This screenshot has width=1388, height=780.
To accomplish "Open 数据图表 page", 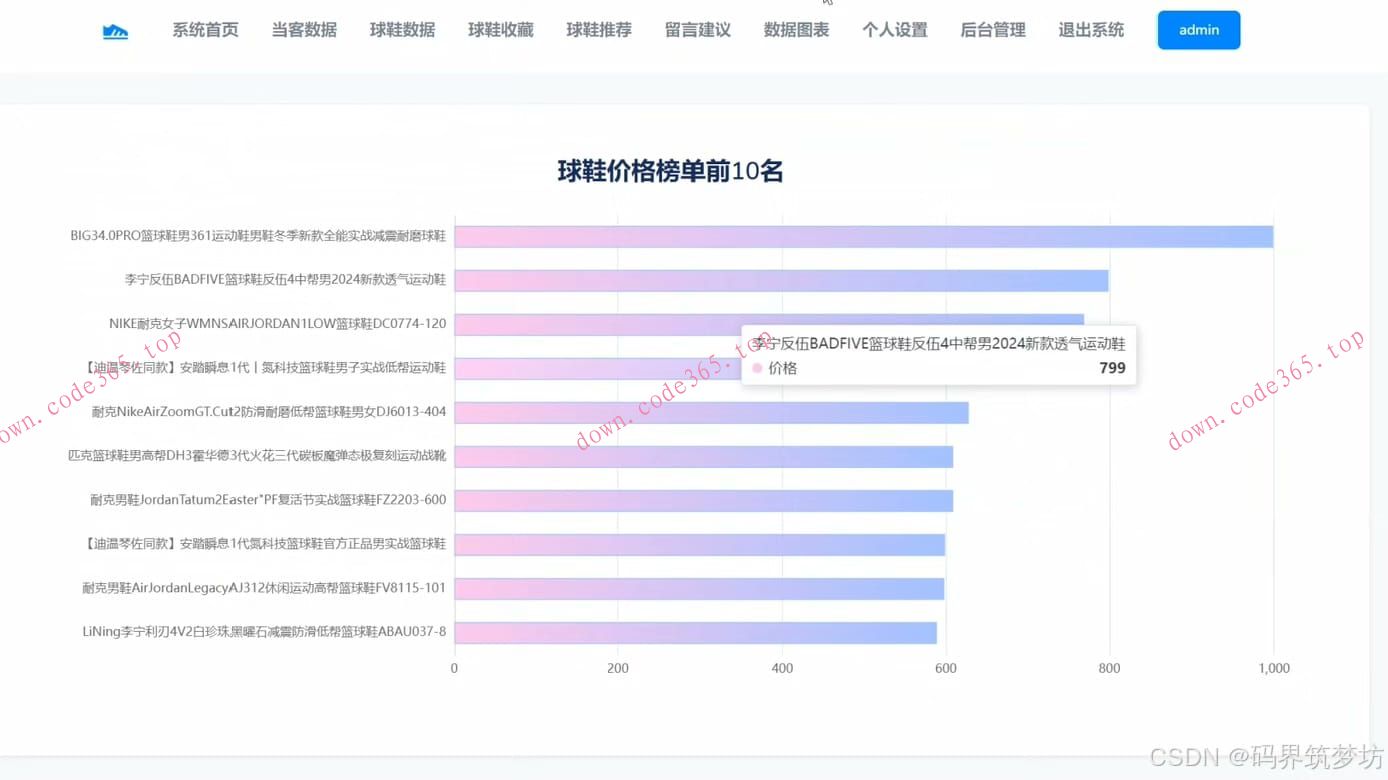I will 796,30.
